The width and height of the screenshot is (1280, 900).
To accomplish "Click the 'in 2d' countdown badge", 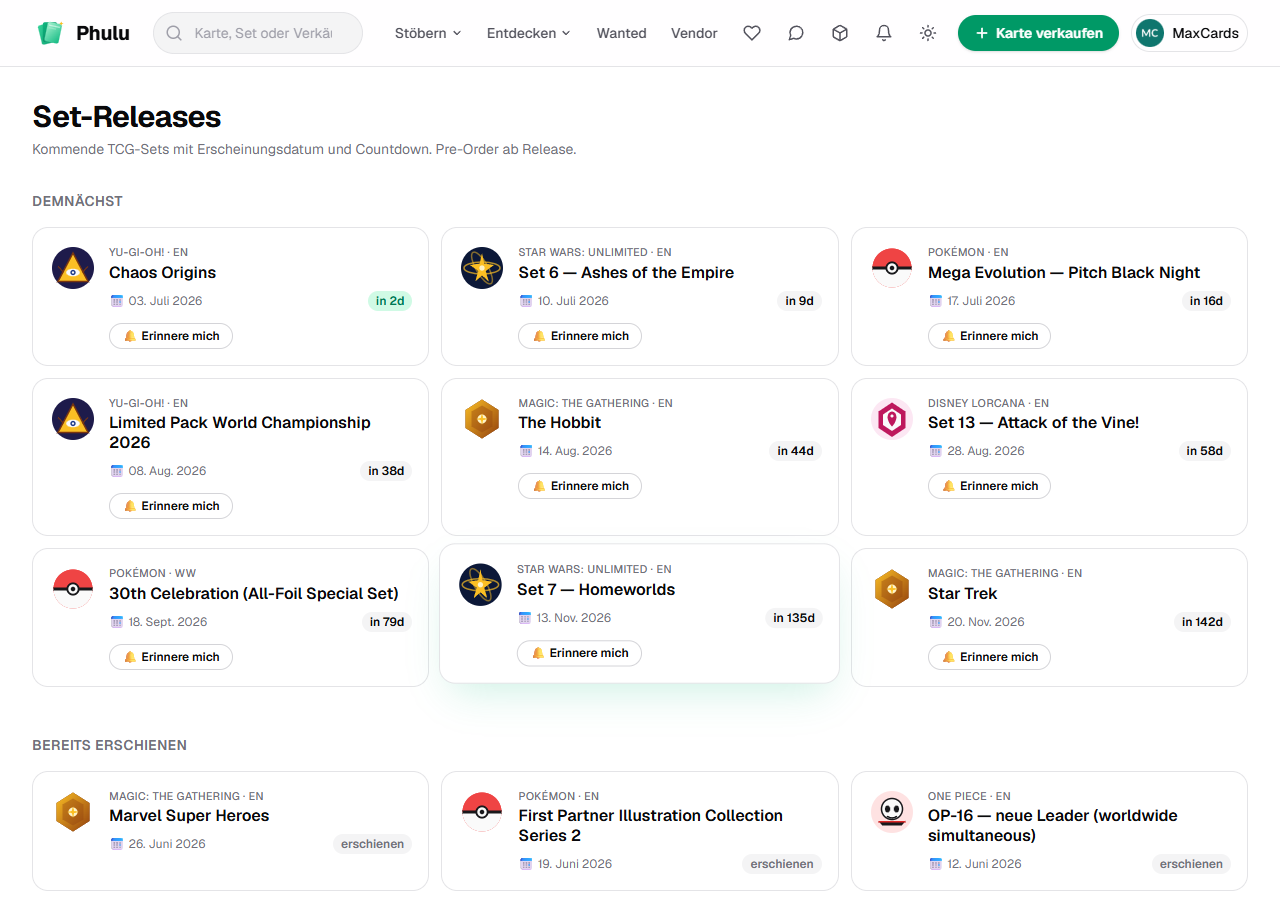I will [390, 301].
